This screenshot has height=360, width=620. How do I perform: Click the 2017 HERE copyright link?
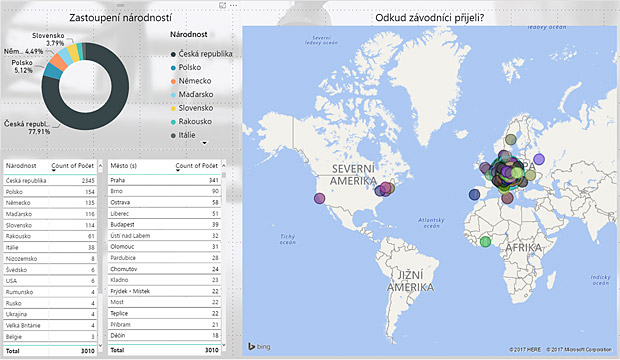[x=525, y=350]
